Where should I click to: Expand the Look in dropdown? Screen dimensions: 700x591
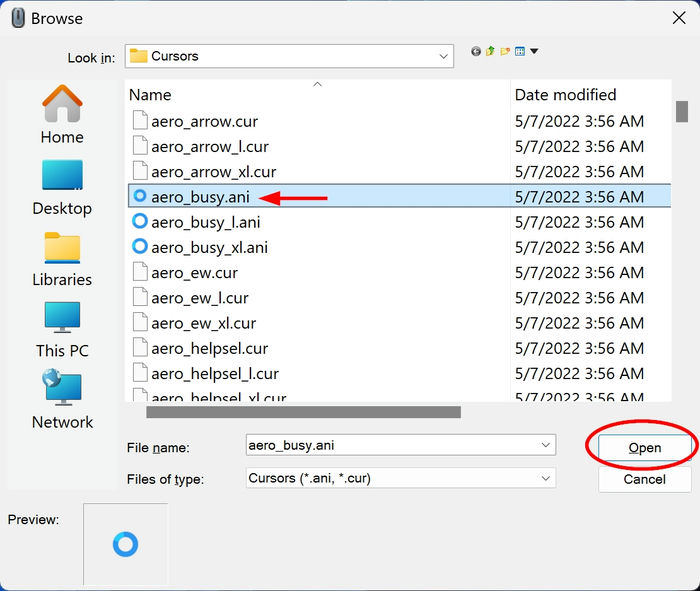pyautogui.click(x=443, y=56)
